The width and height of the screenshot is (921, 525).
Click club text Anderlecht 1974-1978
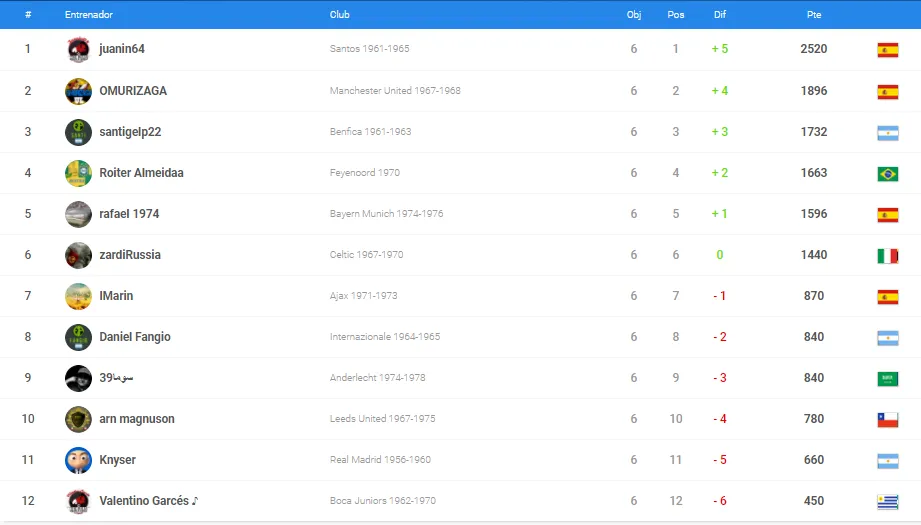[x=377, y=378]
